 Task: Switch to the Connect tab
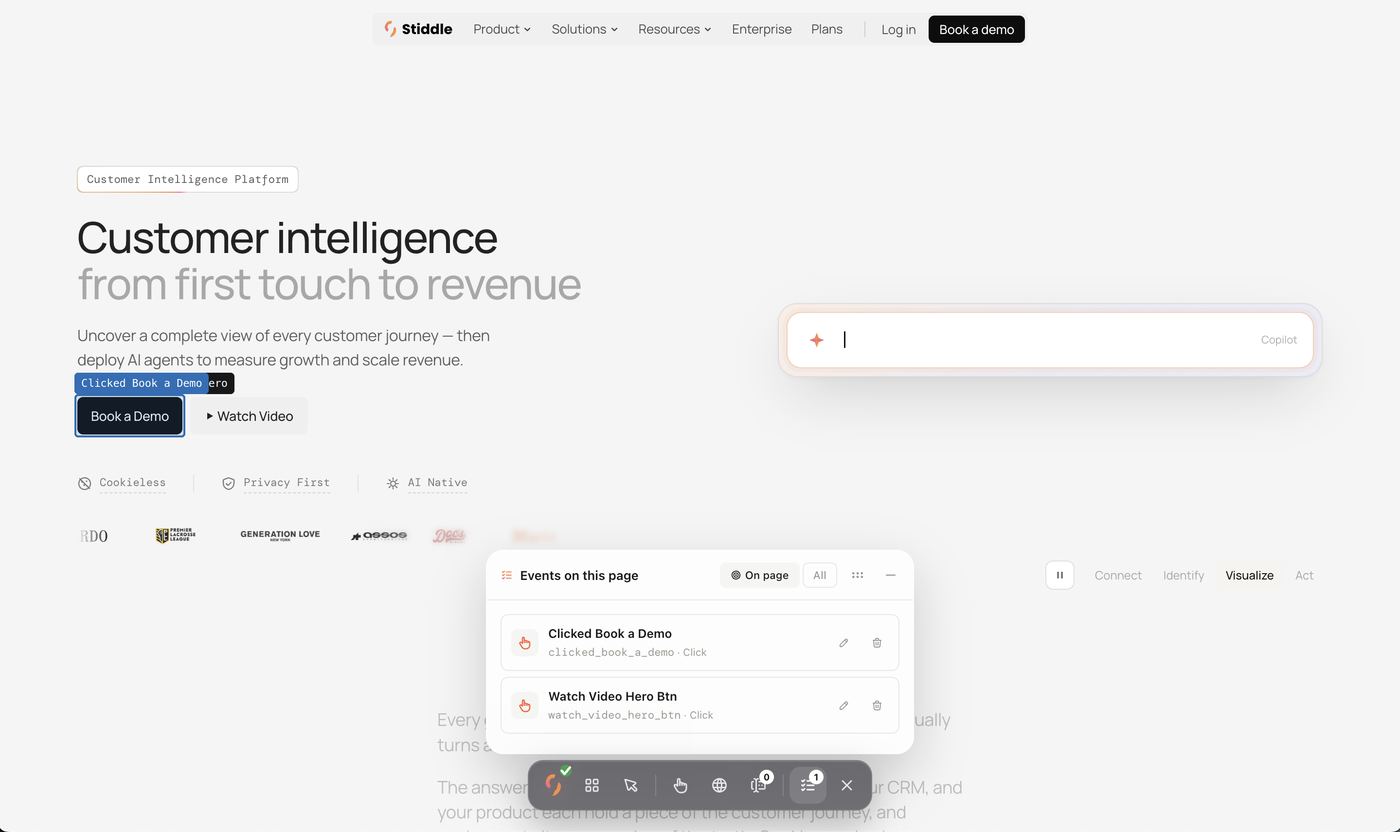tap(1118, 575)
